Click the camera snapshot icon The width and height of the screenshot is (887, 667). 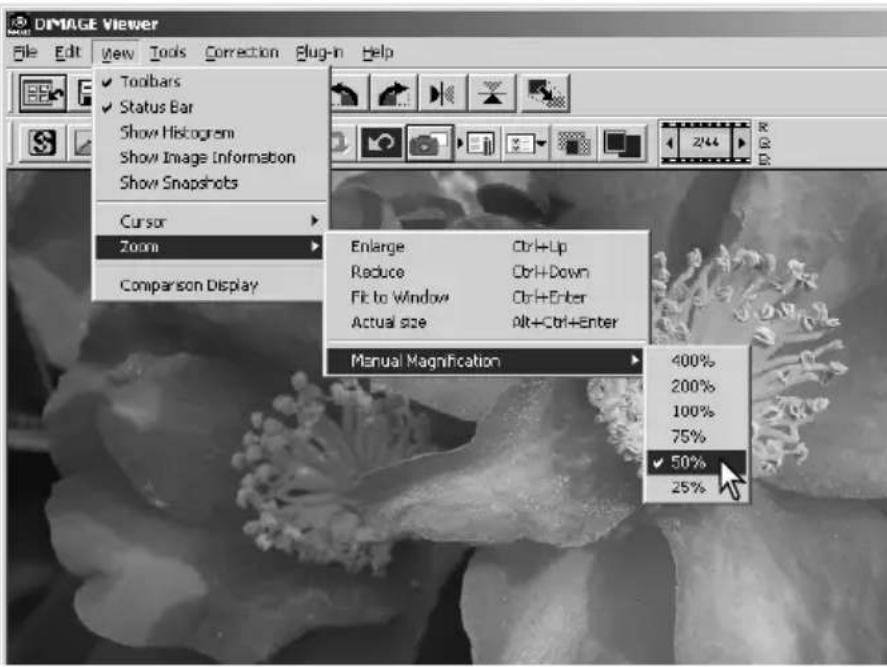point(430,143)
